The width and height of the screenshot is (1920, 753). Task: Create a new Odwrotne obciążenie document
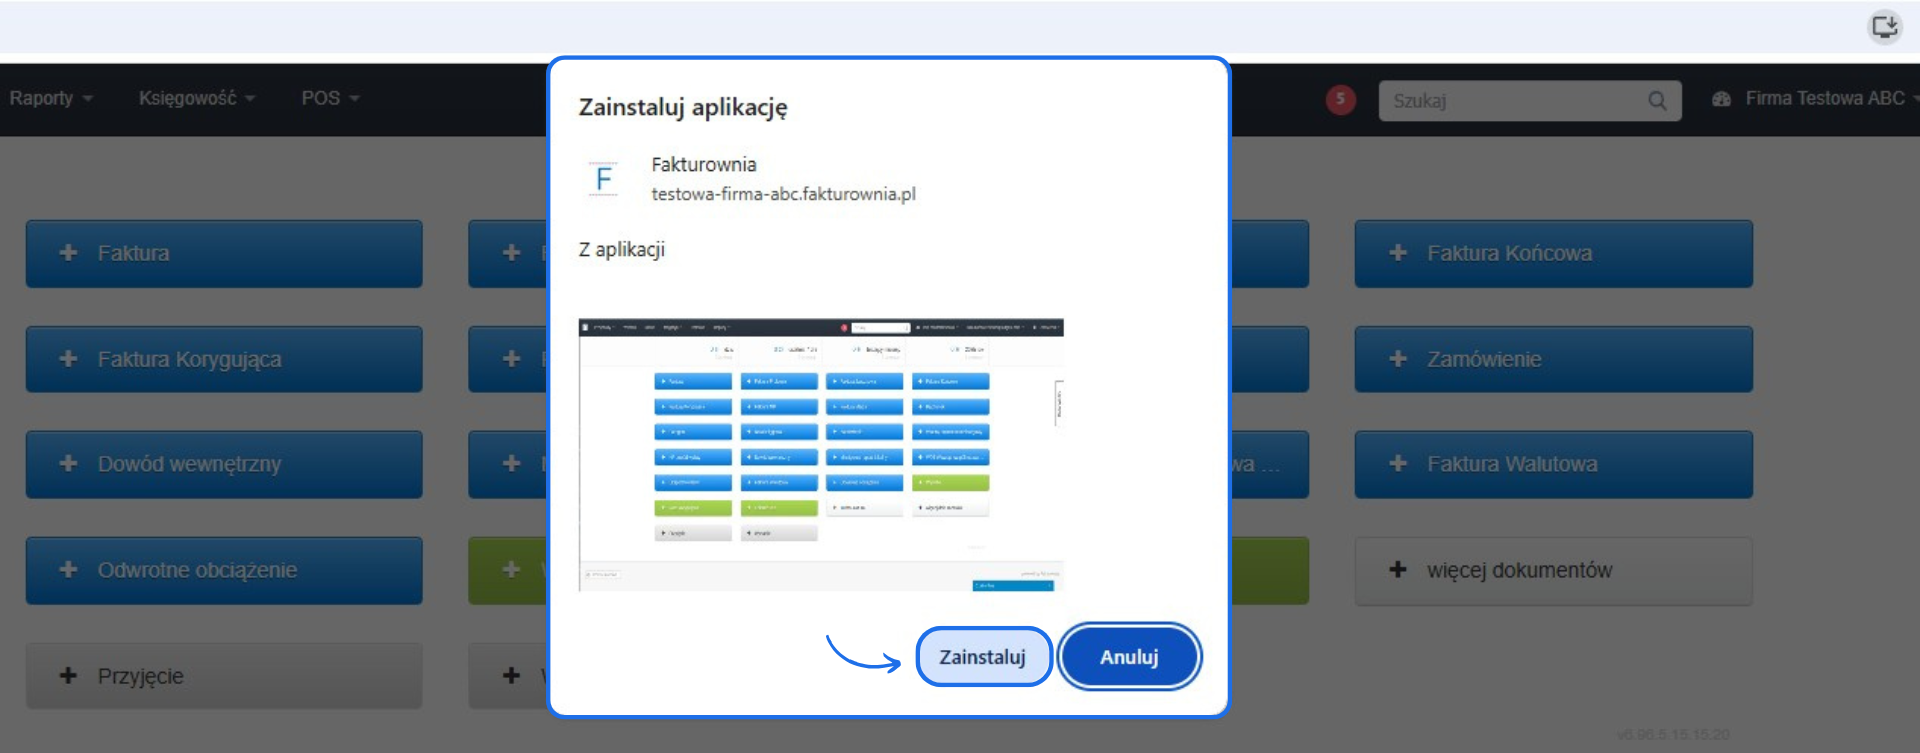224,570
